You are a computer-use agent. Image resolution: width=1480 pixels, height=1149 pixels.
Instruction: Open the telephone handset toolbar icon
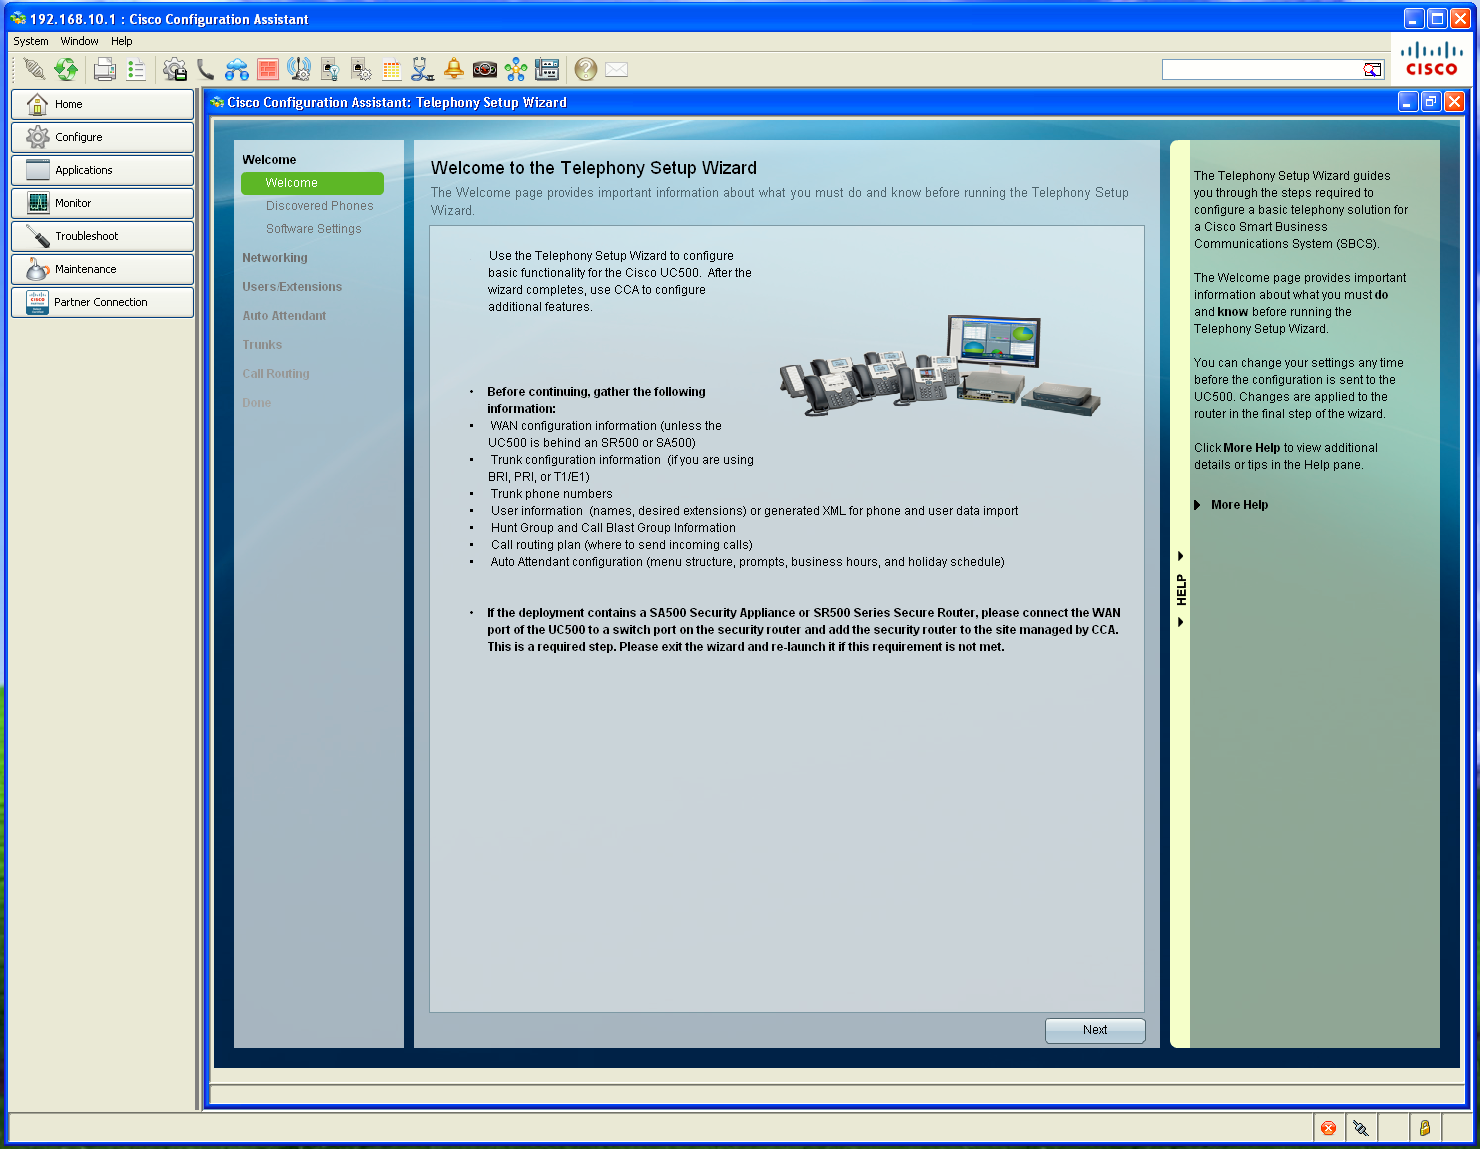click(x=206, y=69)
